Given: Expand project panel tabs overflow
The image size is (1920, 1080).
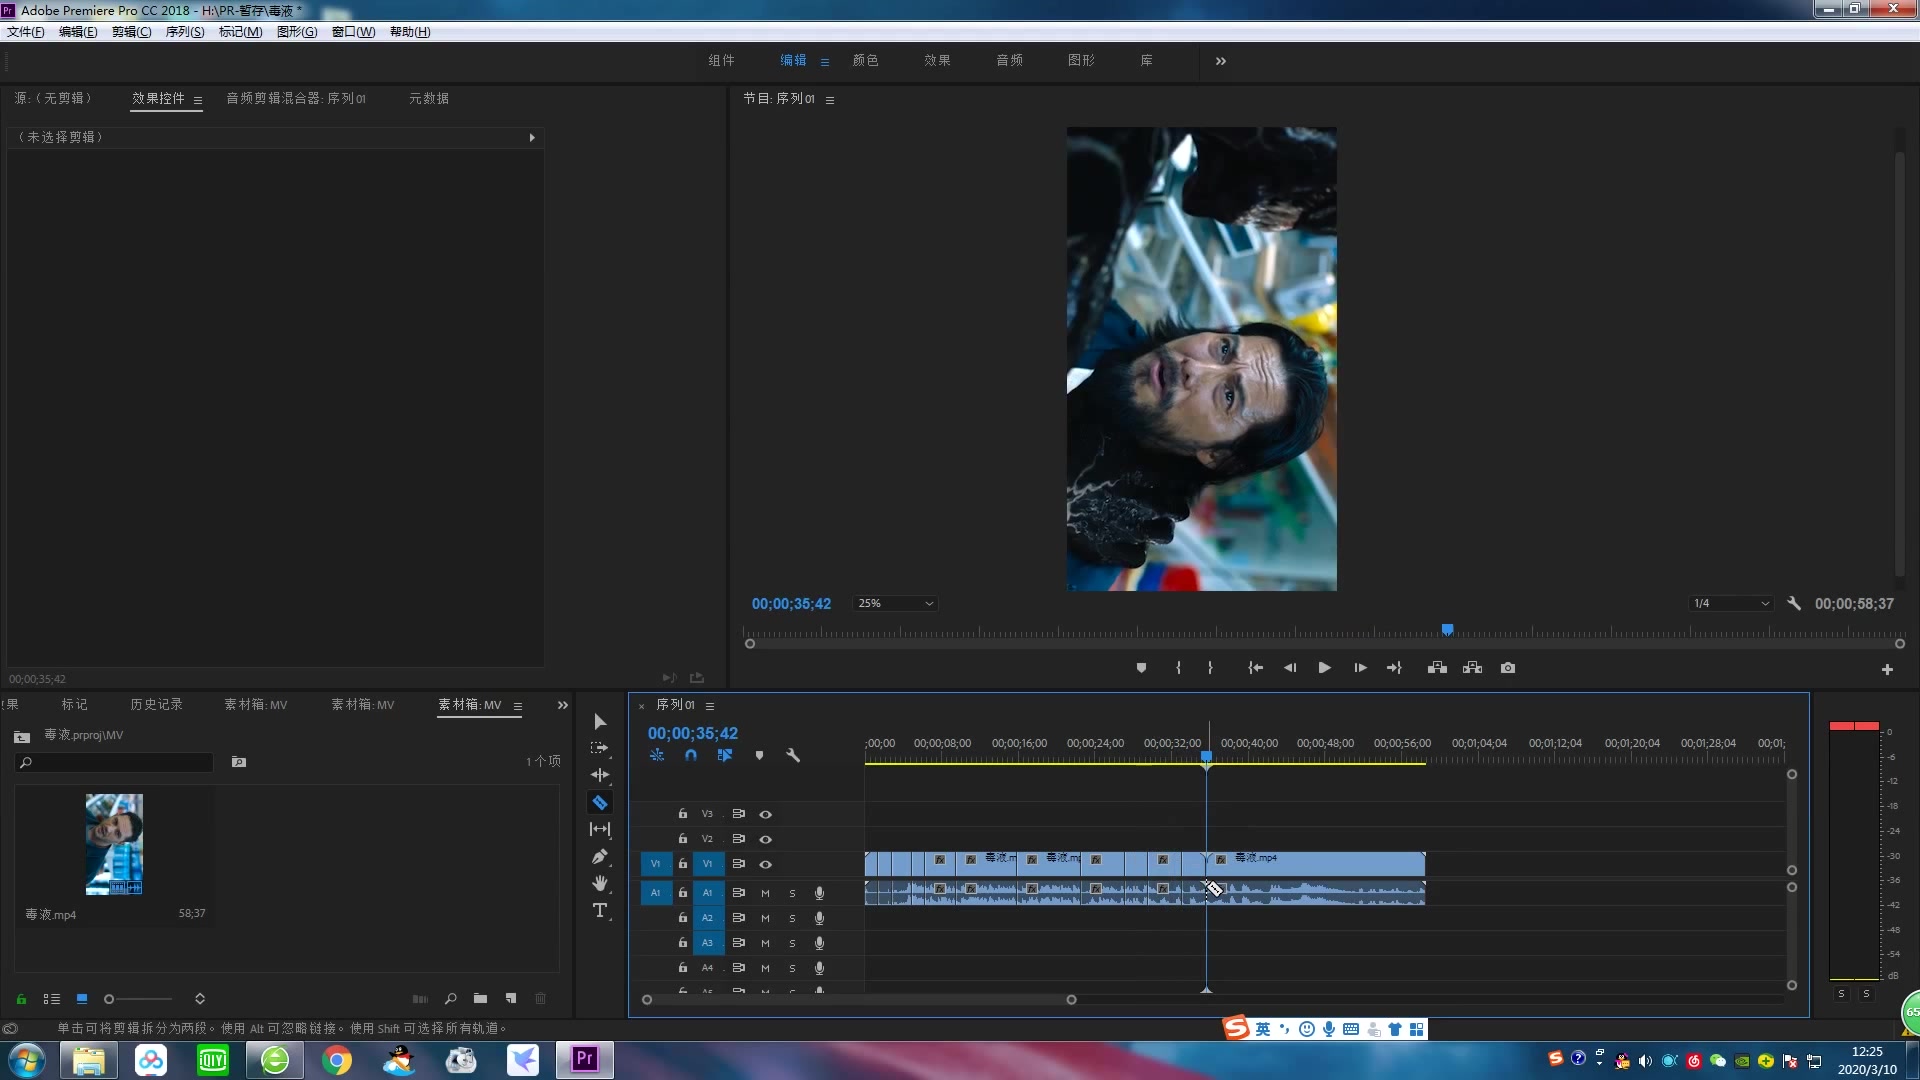Looking at the screenshot, I should tap(563, 705).
